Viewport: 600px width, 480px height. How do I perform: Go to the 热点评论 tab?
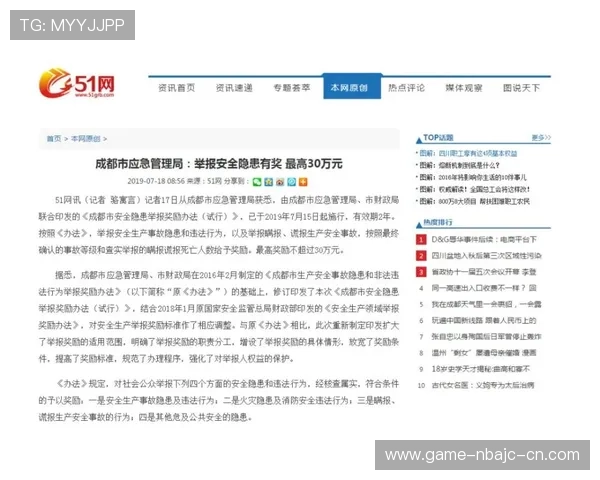tap(406, 88)
